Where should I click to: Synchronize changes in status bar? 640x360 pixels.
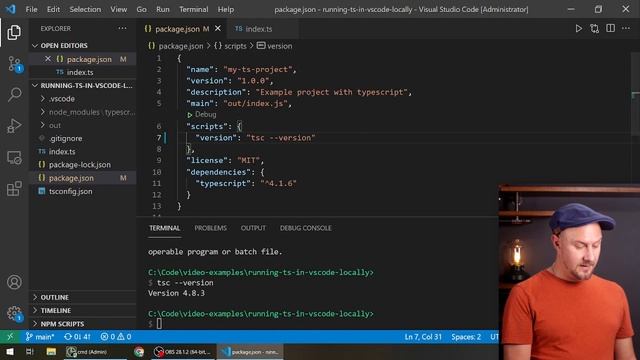(x=77, y=337)
